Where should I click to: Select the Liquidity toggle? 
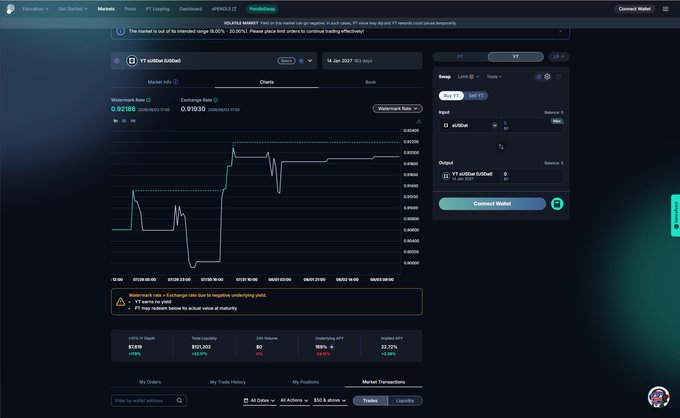point(405,401)
